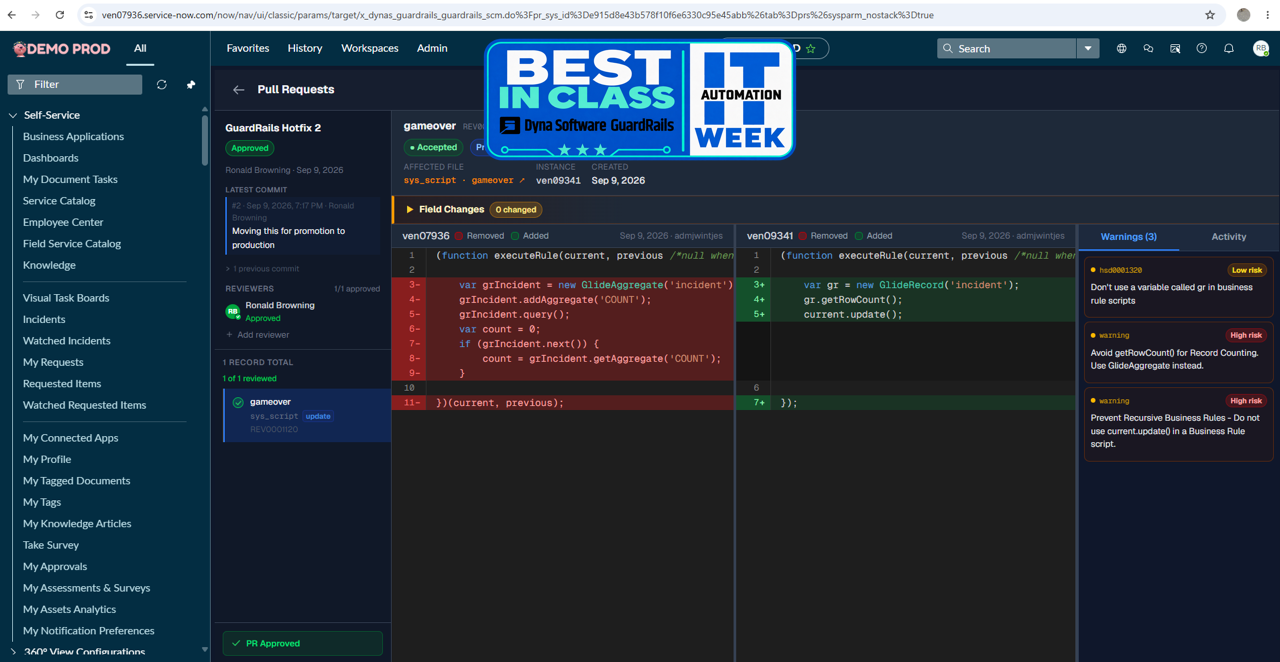Click the Accepted status badge

(x=433, y=147)
